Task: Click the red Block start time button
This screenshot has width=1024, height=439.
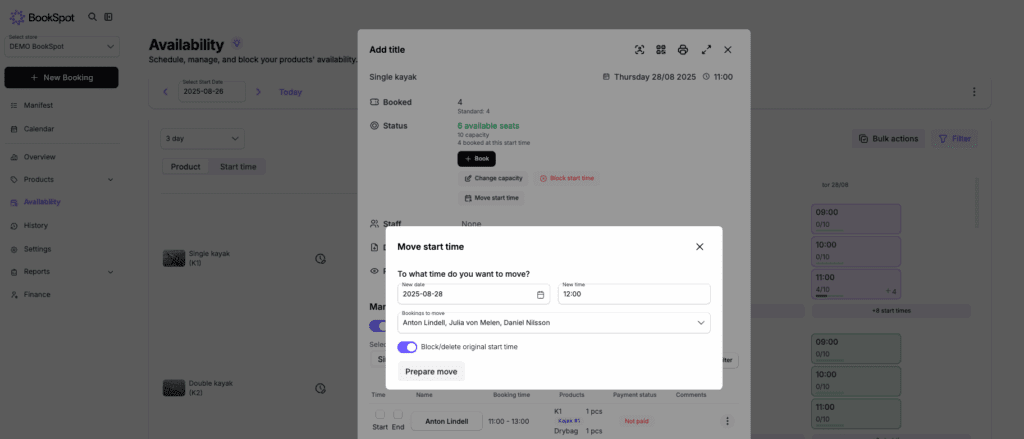Action: [x=566, y=178]
